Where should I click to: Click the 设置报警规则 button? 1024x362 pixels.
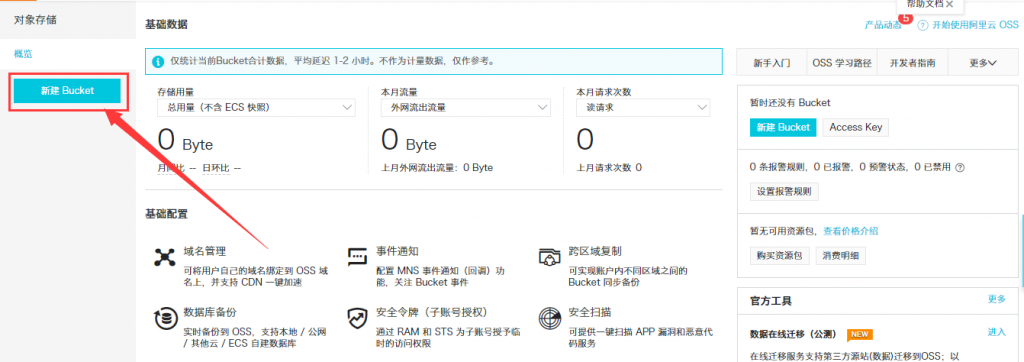[784, 191]
